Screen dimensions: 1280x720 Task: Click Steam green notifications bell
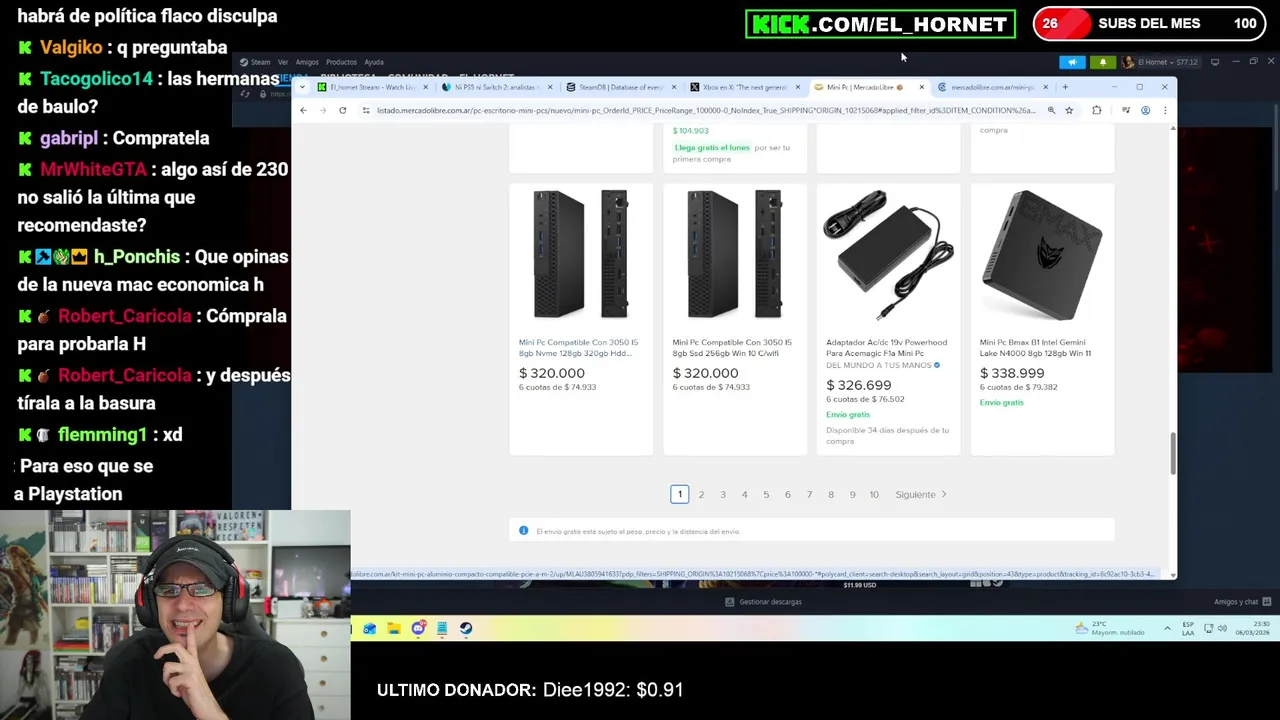click(x=1103, y=62)
